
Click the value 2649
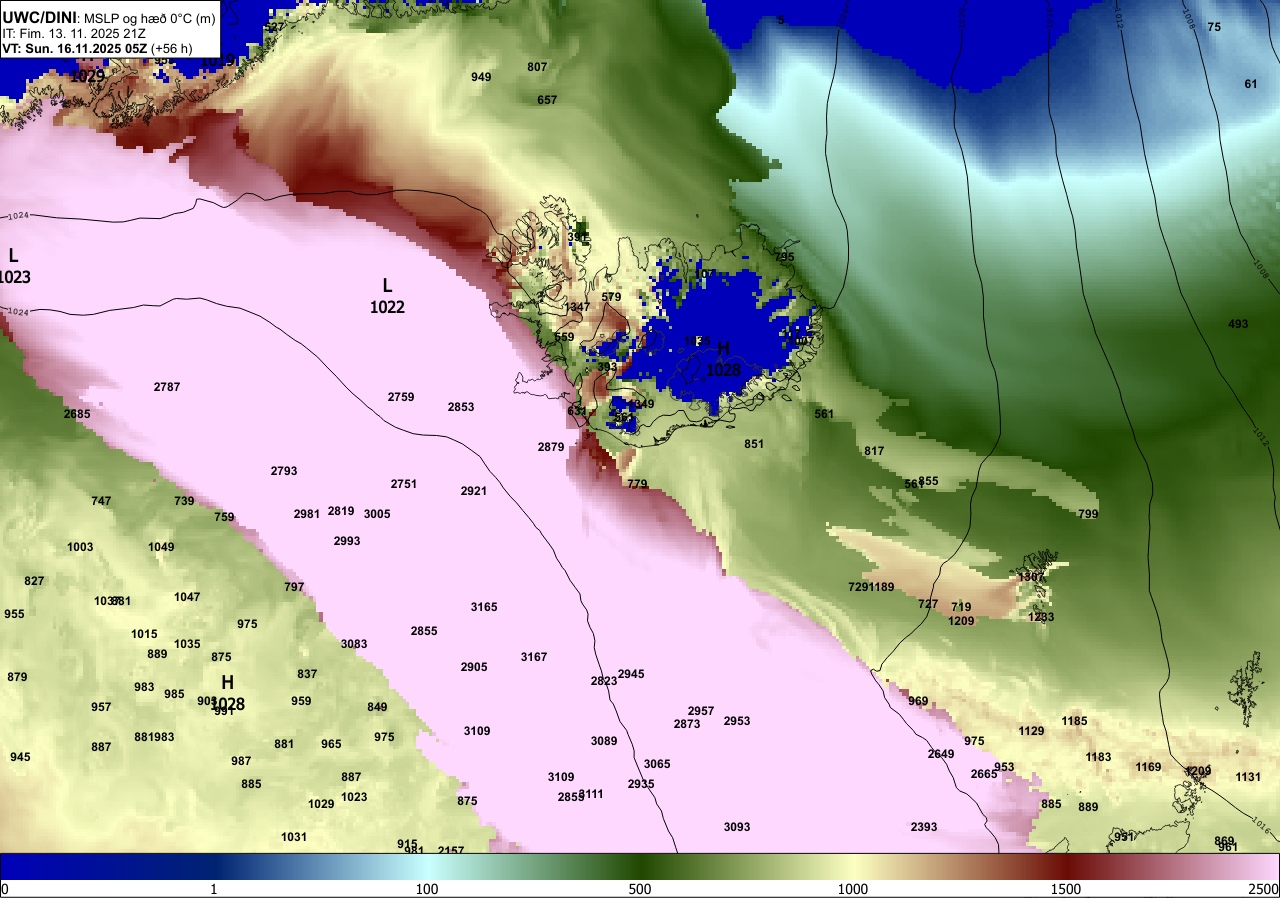941,754
